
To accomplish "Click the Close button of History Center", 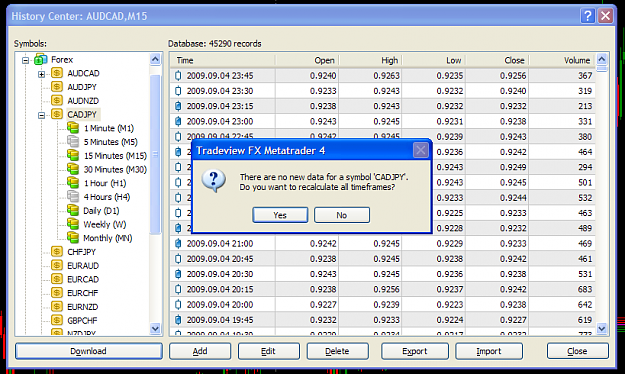I will pyautogui.click(x=577, y=351).
